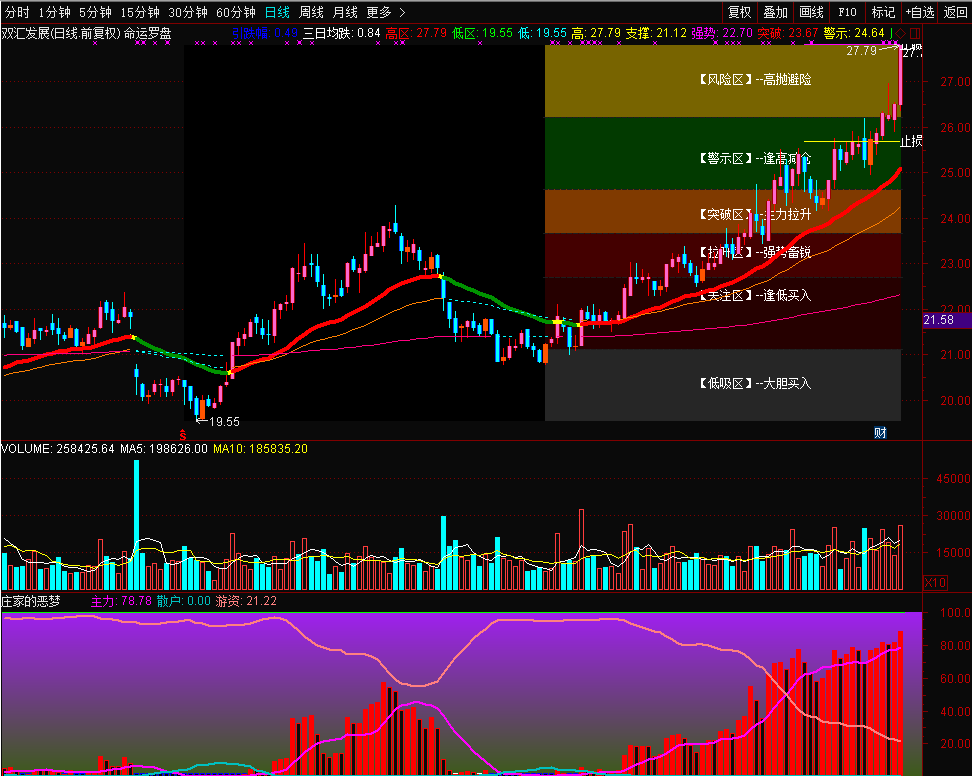
Task: Switch to the 分时 intraday view
Action: point(17,12)
